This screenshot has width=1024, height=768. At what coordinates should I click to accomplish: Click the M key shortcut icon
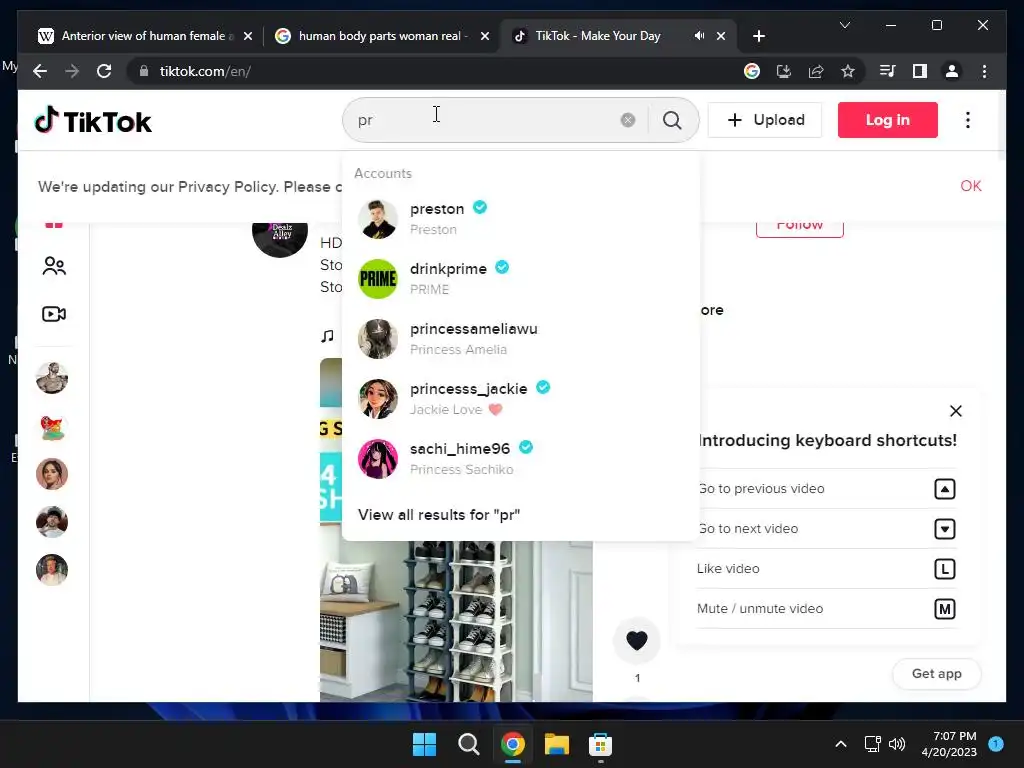(944, 609)
